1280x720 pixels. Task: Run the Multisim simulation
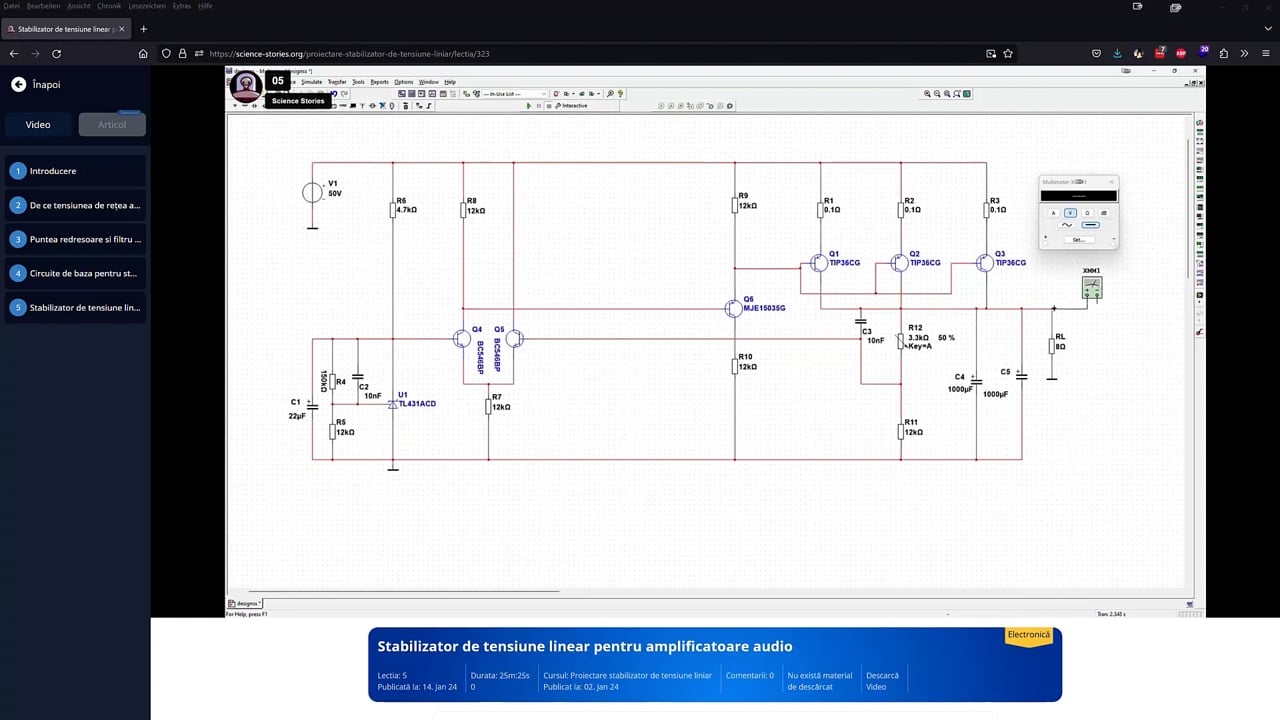click(529, 106)
